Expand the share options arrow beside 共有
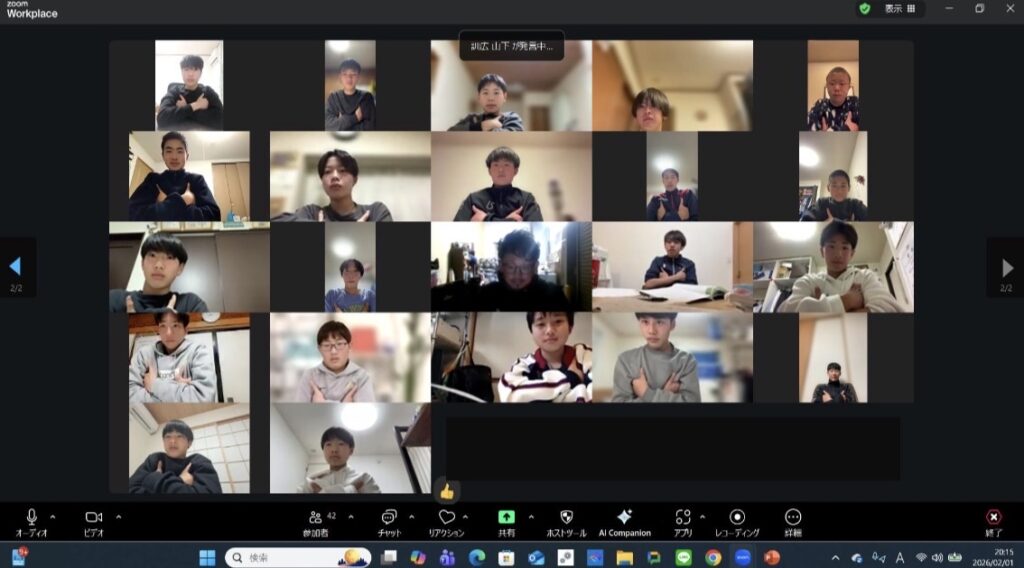The height and width of the screenshot is (568, 1024). point(530,517)
